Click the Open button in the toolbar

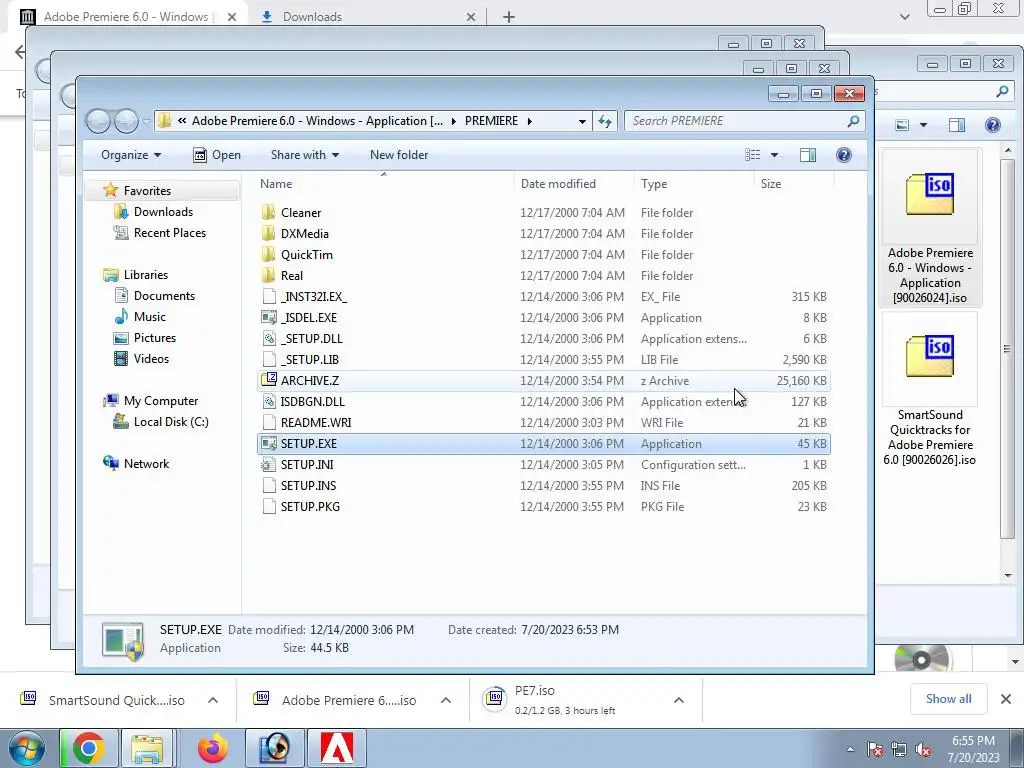click(x=217, y=155)
